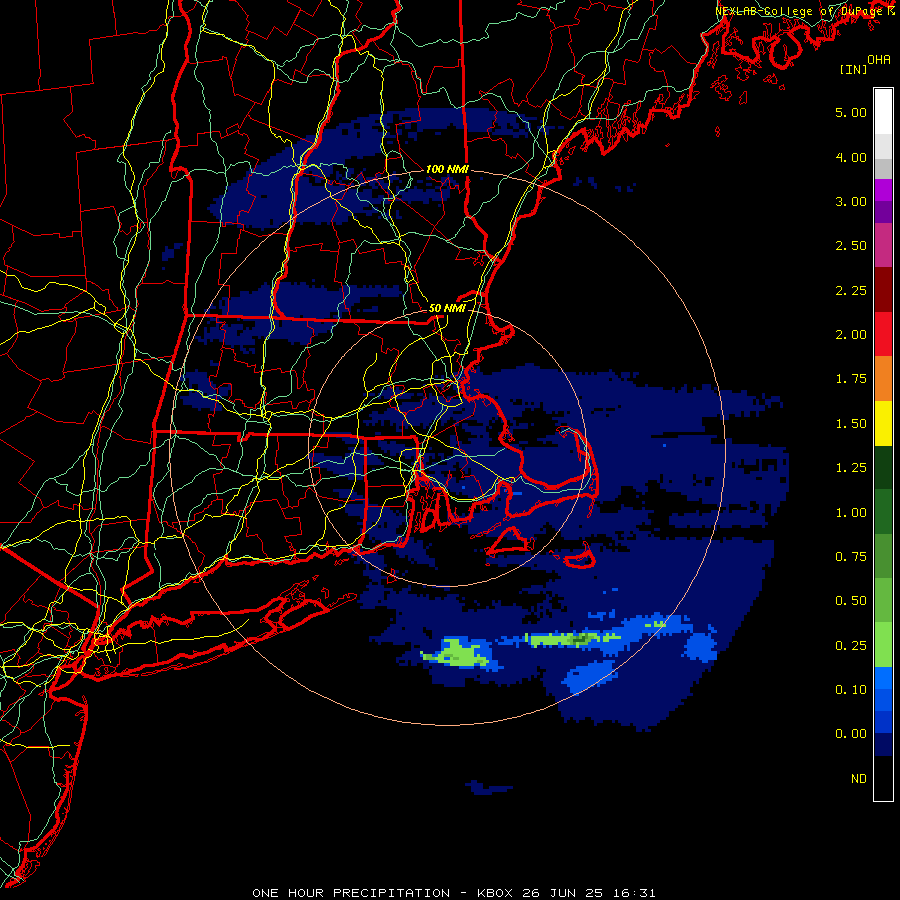Click the orange 1.75 legend swatch
Screen dimensions: 900x900
(883, 379)
